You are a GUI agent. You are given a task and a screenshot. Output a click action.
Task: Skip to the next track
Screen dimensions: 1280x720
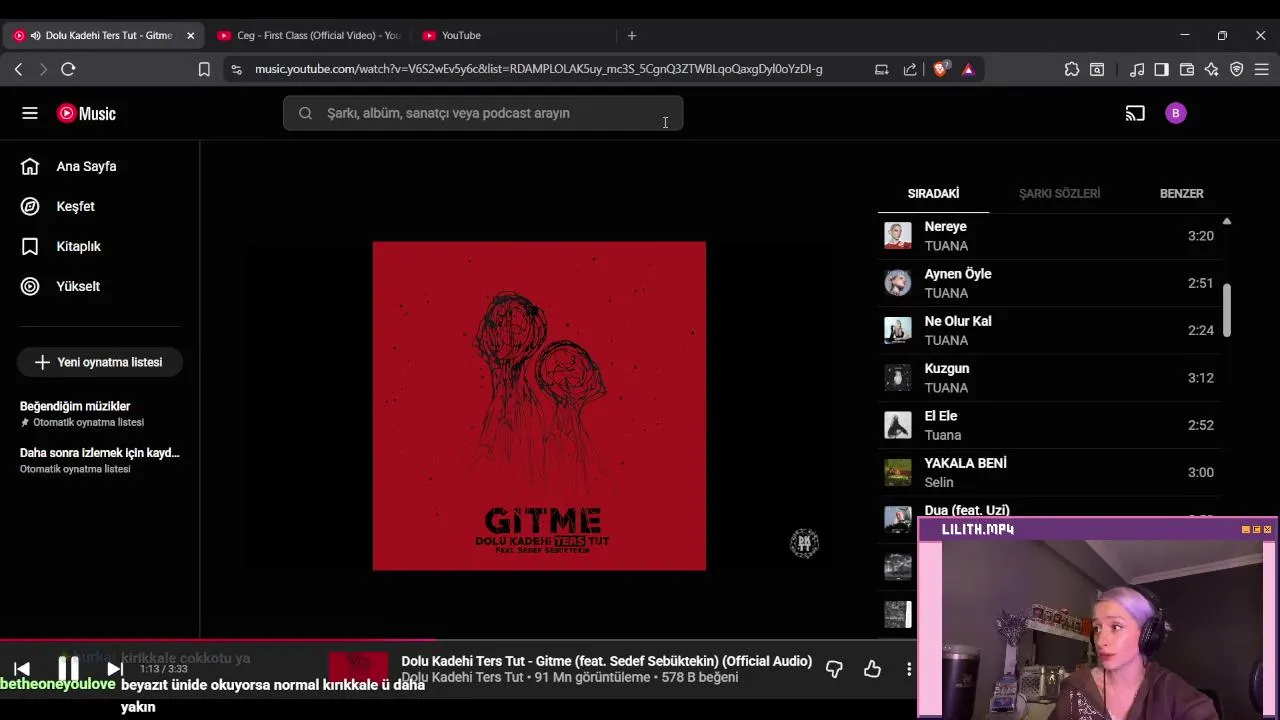[115, 669]
